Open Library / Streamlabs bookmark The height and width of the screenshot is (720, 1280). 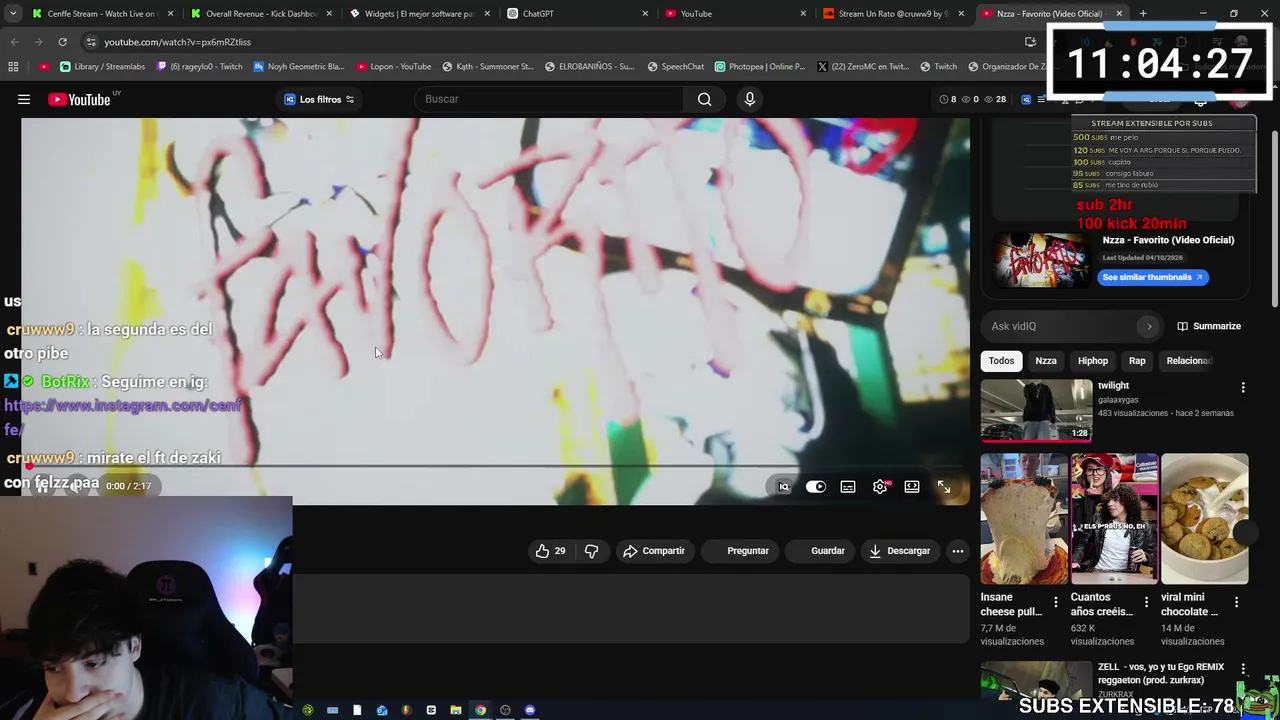coord(103,67)
